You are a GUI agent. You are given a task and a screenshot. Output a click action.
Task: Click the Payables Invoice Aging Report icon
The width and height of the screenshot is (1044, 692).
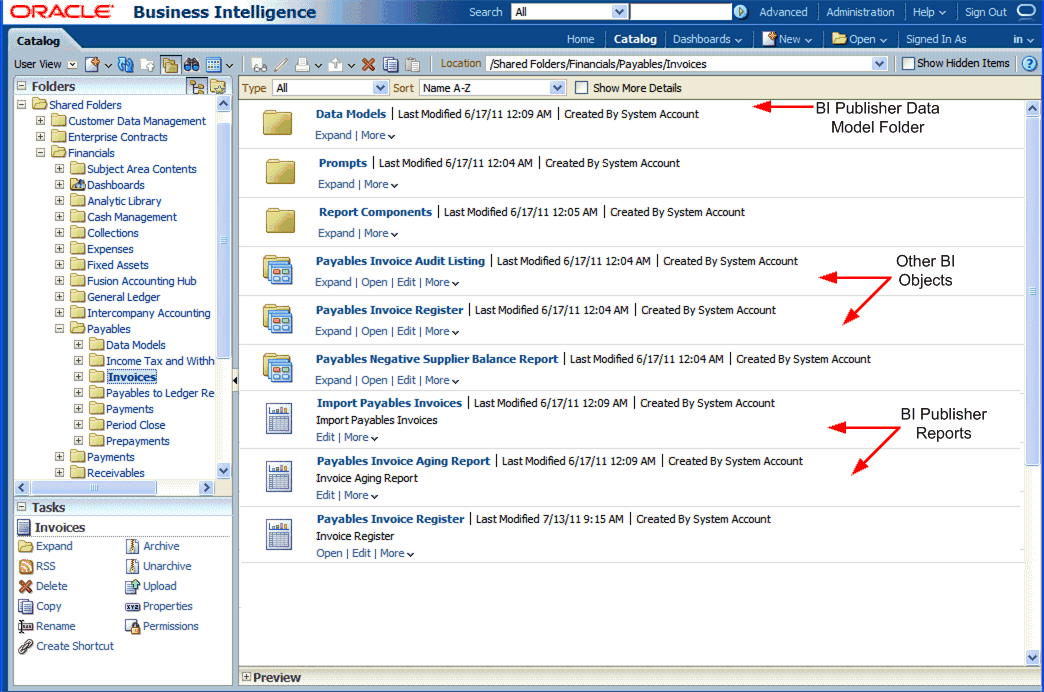pyautogui.click(x=279, y=476)
